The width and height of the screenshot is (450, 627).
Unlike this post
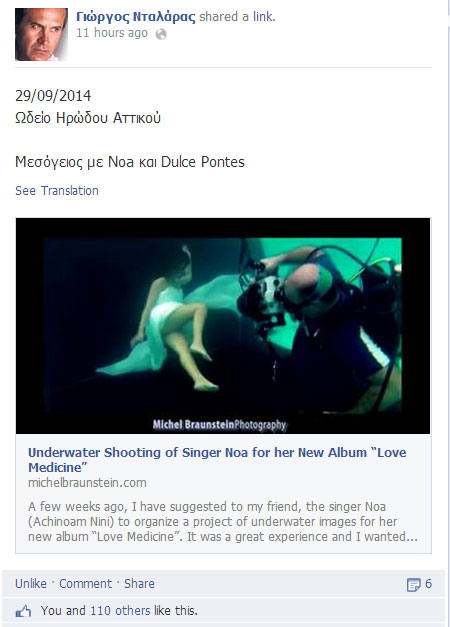point(31,583)
